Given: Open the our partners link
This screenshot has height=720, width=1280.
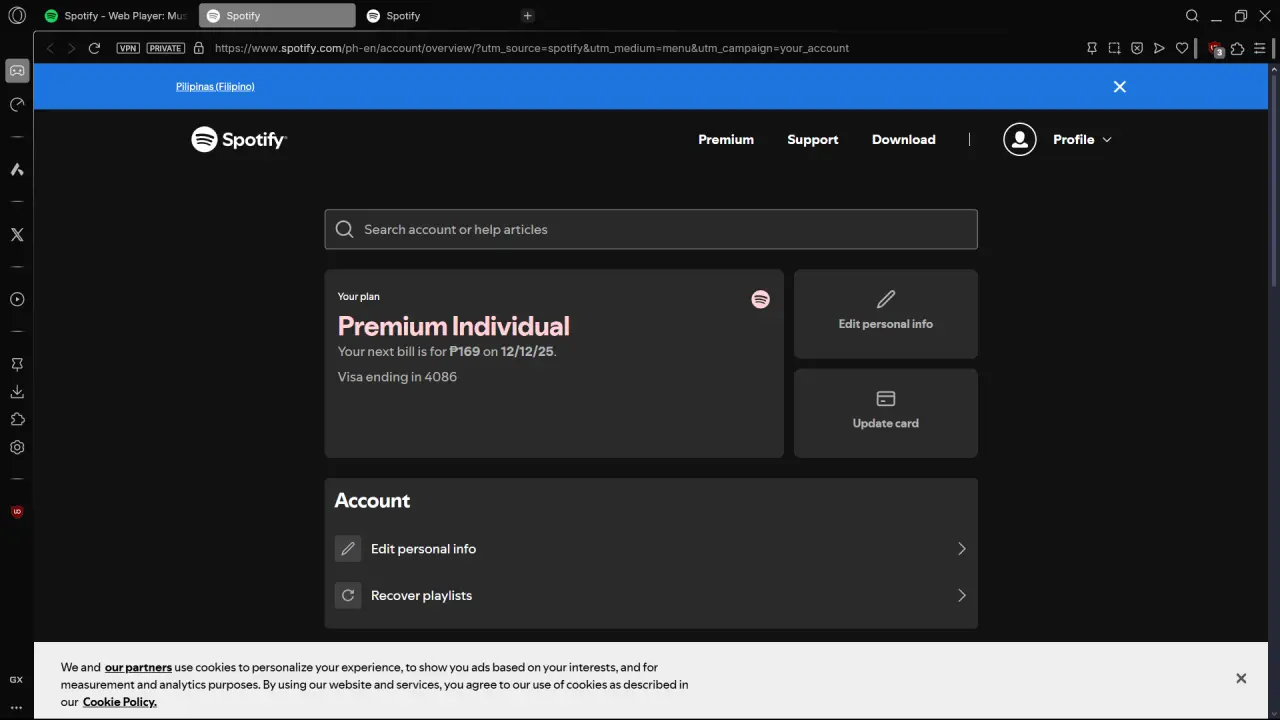Looking at the screenshot, I should [138, 667].
